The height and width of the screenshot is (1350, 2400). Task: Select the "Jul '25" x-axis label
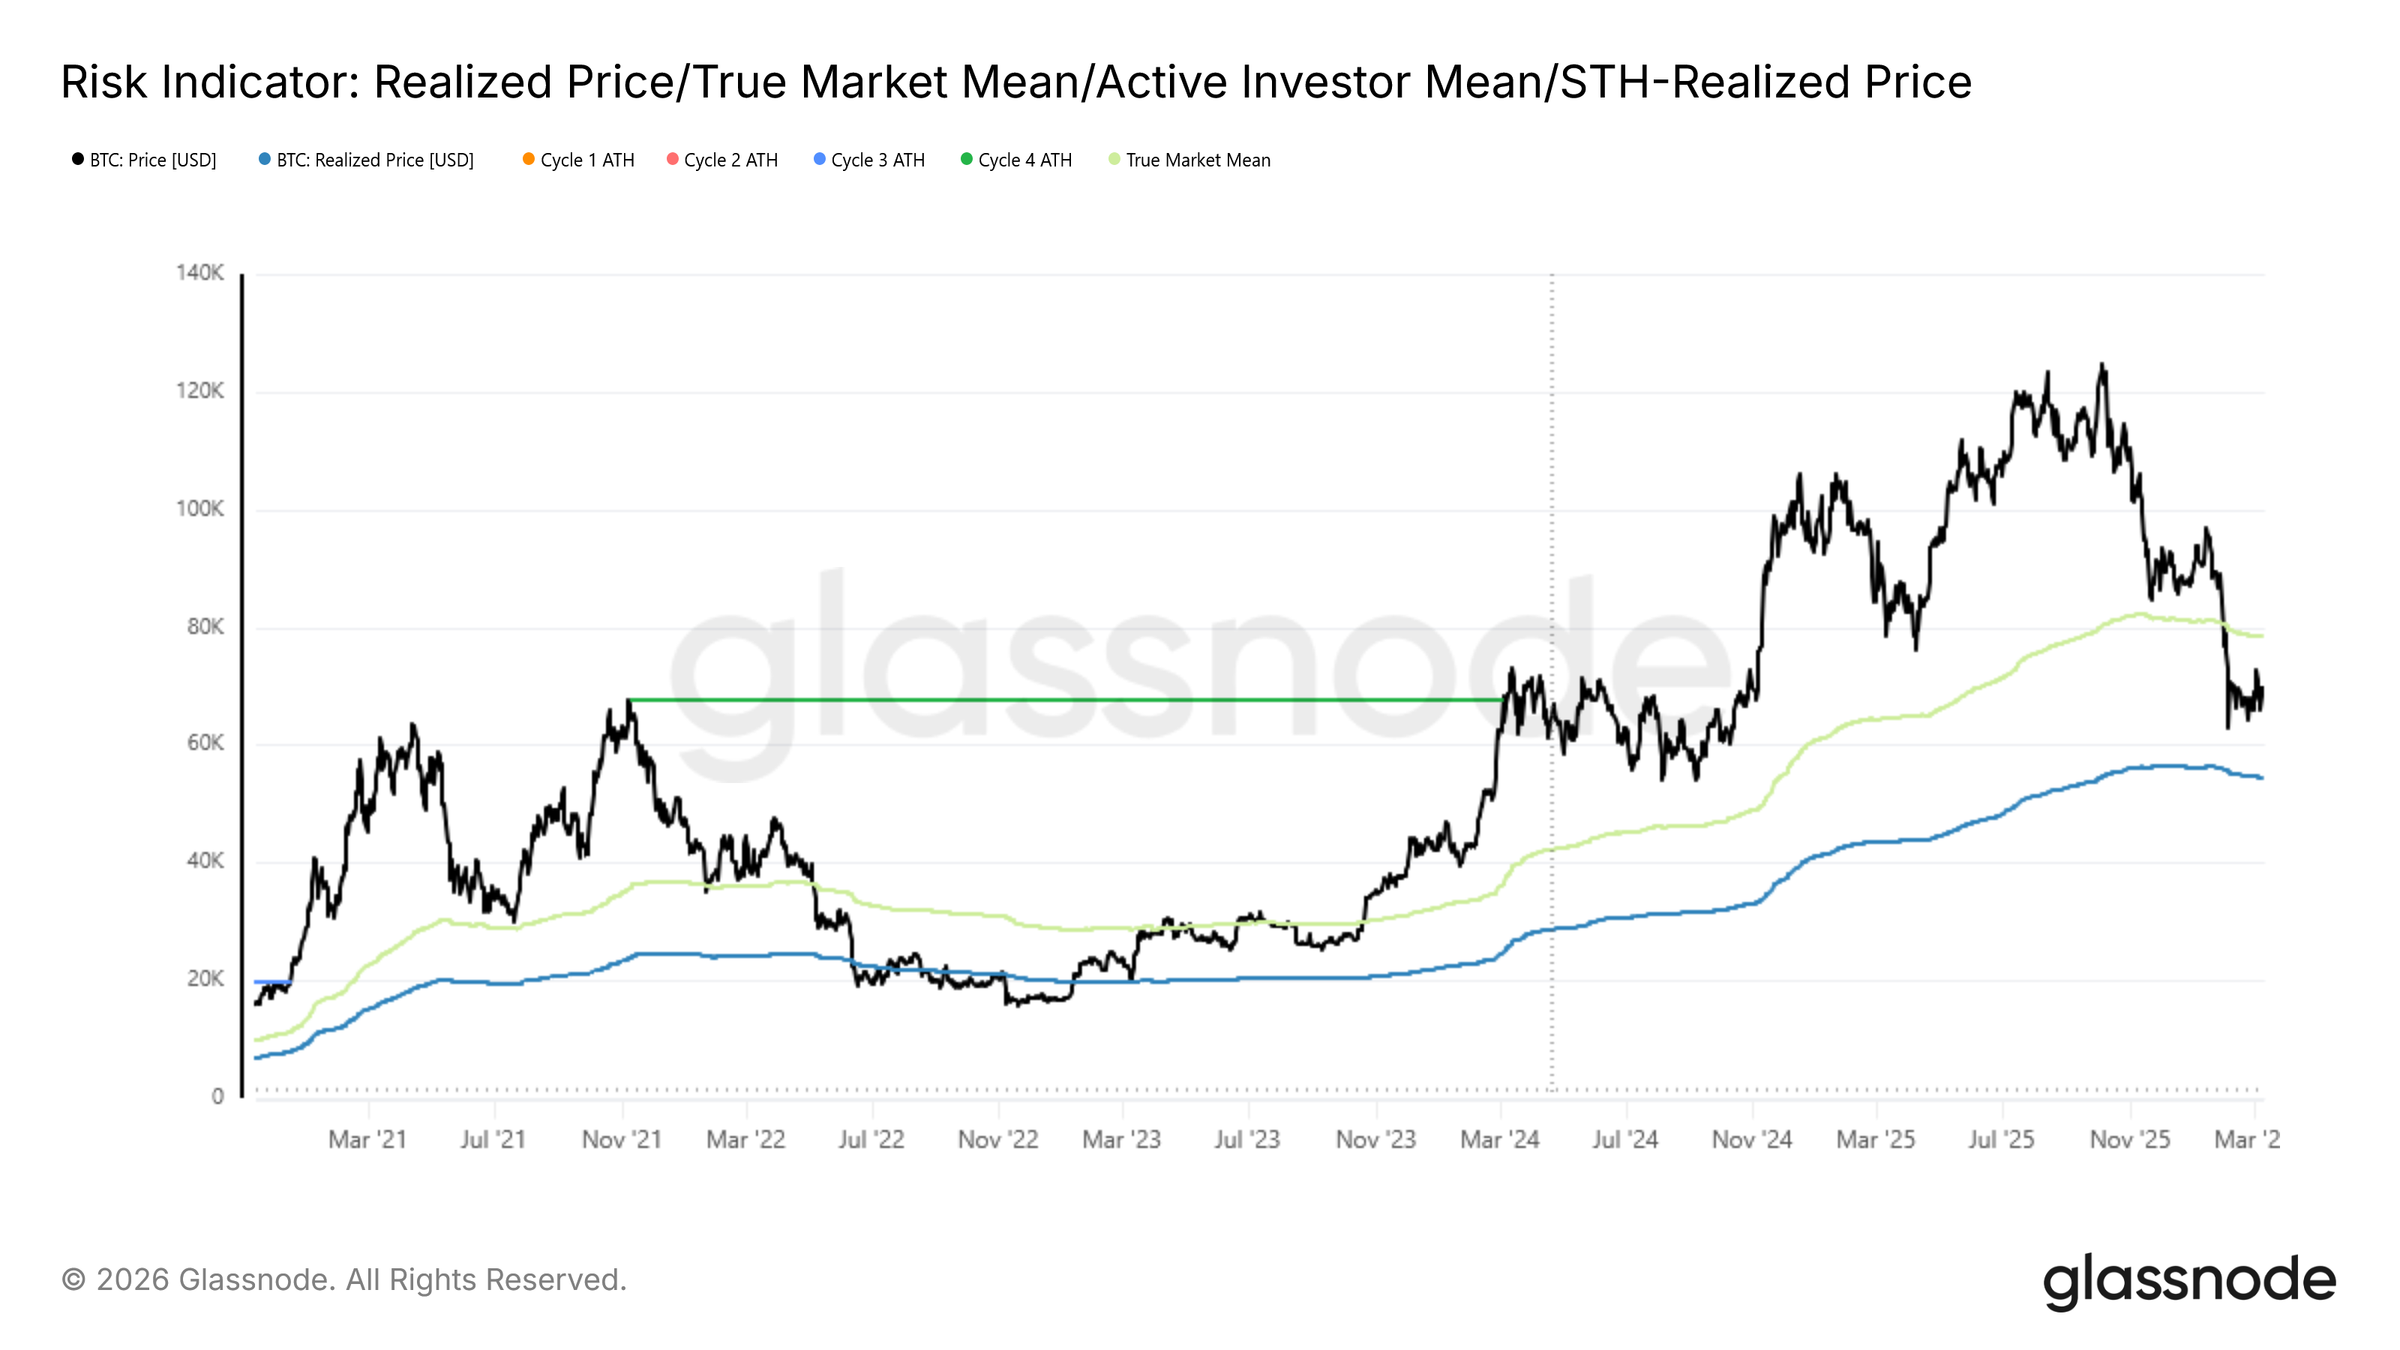pos(2001,1140)
